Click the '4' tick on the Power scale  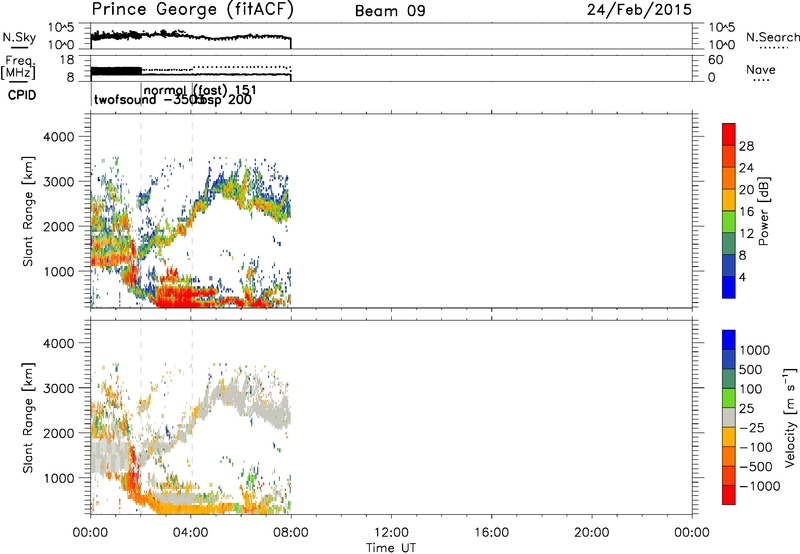[x=742, y=277]
